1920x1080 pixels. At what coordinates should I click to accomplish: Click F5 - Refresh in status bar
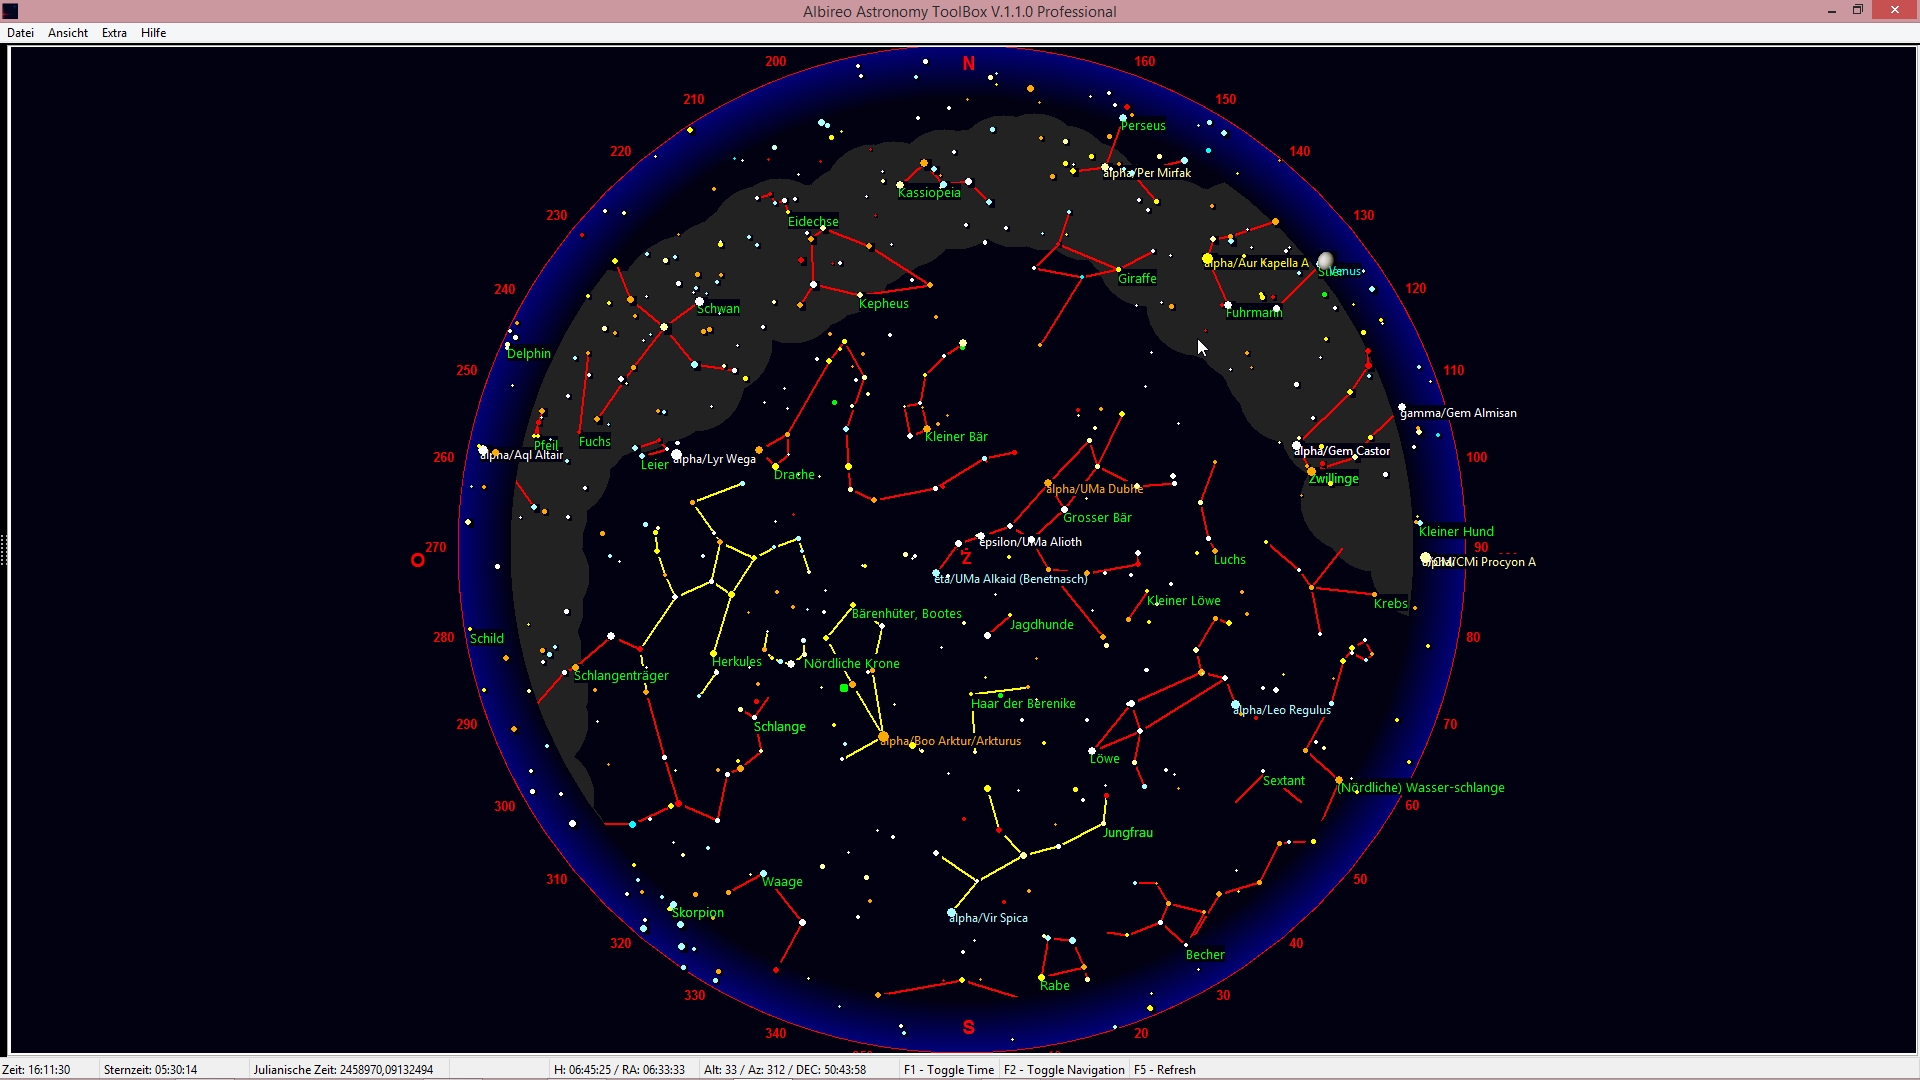coord(1165,1070)
